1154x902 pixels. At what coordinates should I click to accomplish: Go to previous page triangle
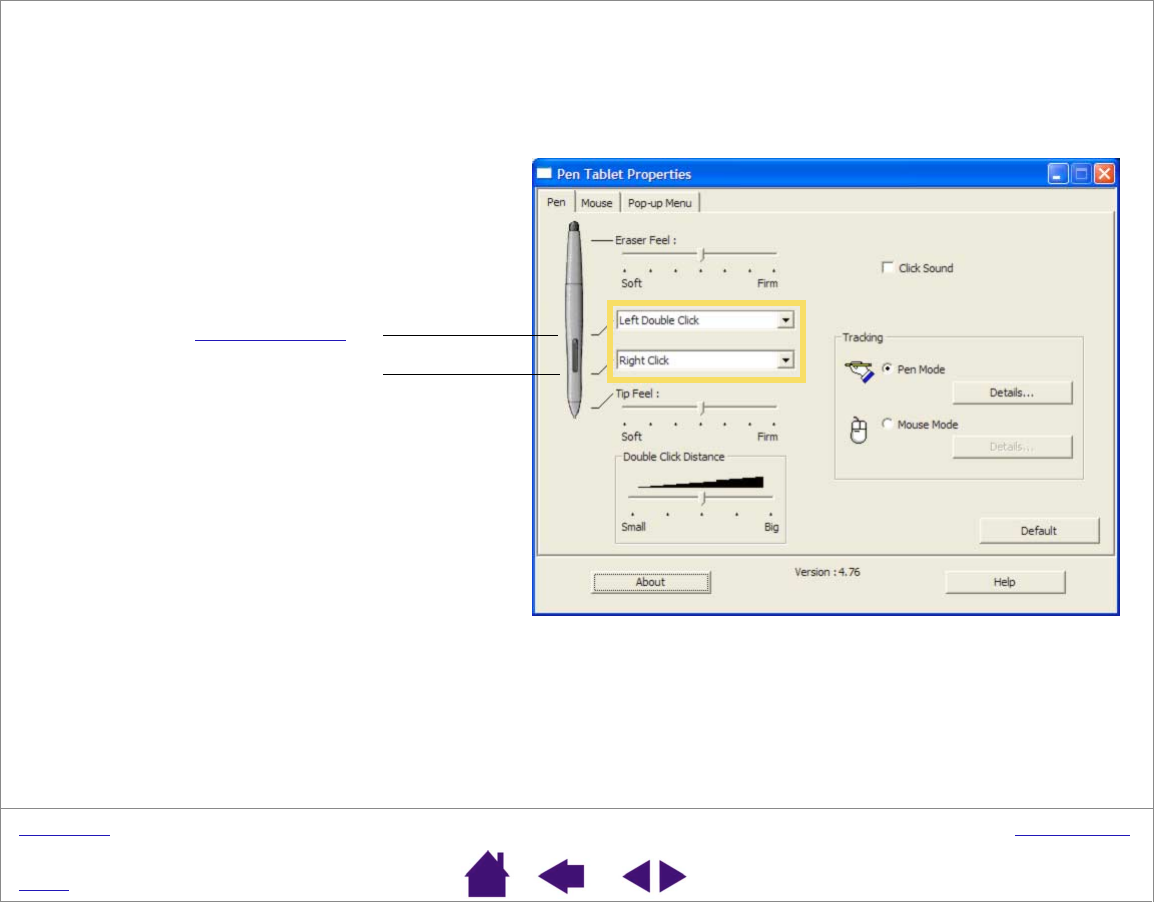[637, 876]
